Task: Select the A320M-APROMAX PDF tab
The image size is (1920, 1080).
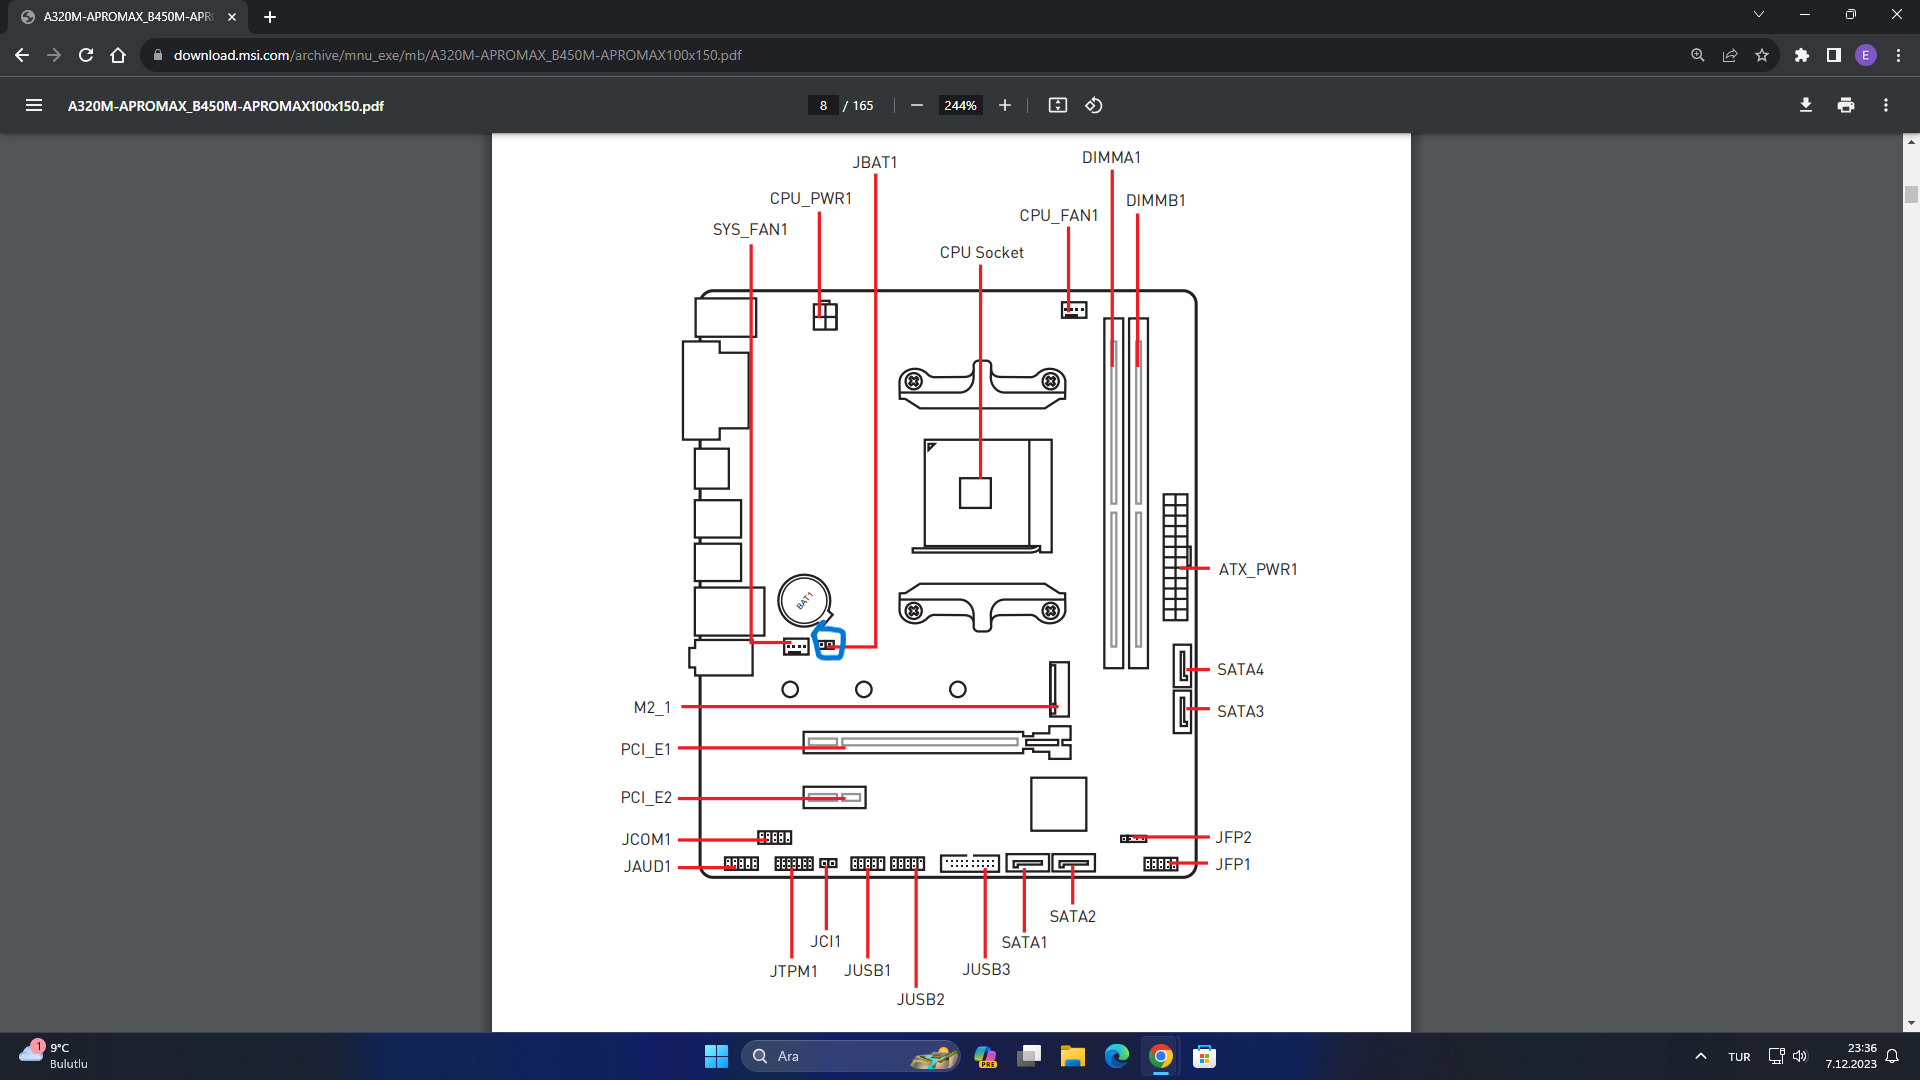Action: click(128, 17)
